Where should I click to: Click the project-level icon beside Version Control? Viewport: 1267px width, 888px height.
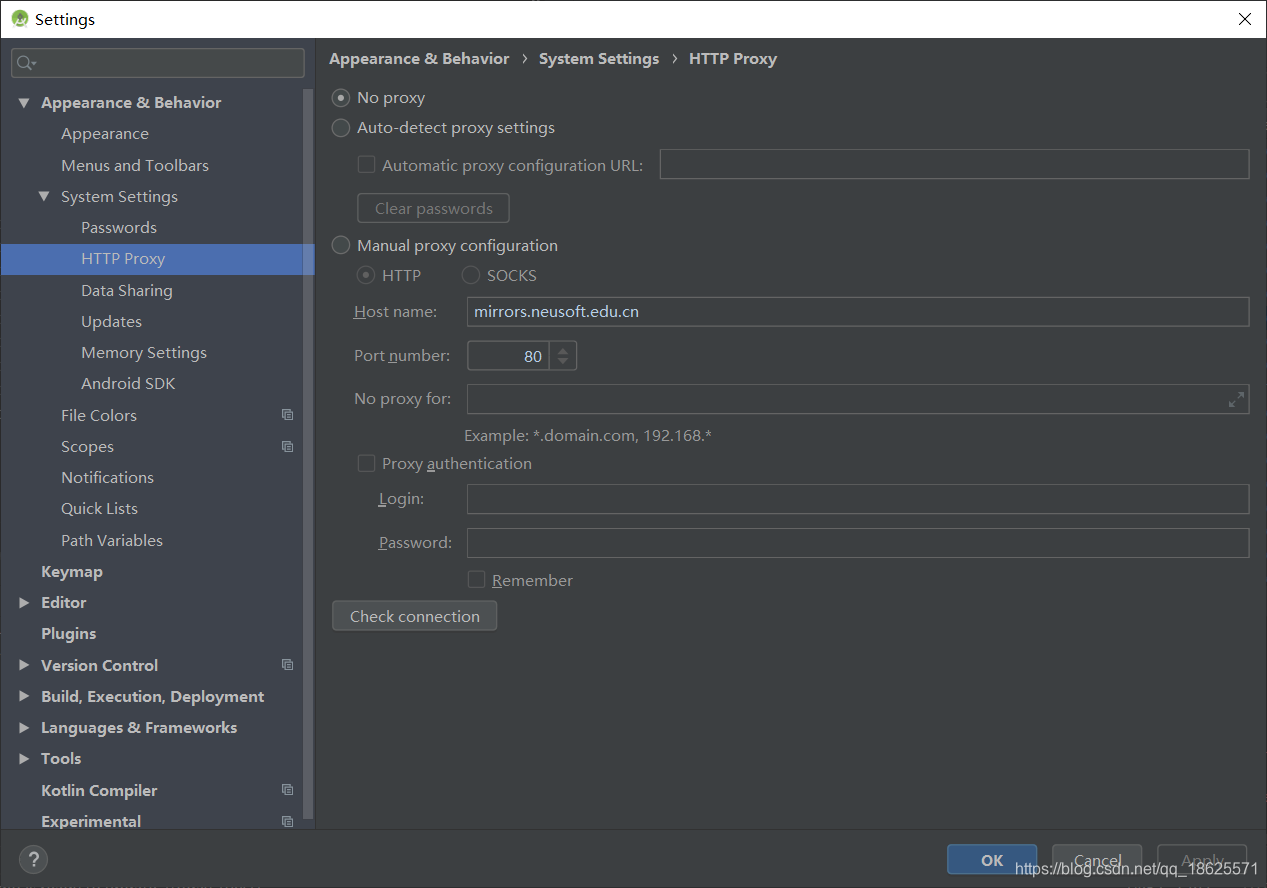click(287, 665)
